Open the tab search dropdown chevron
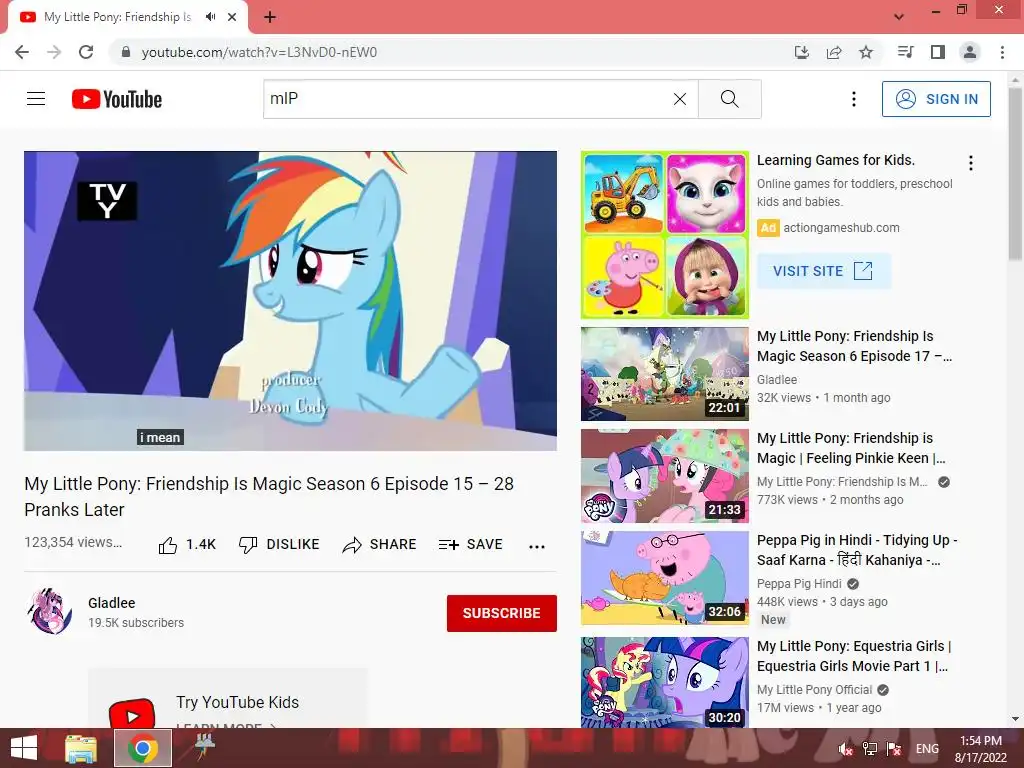Screen dimensions: 1024x768 [x=899, y=17]
